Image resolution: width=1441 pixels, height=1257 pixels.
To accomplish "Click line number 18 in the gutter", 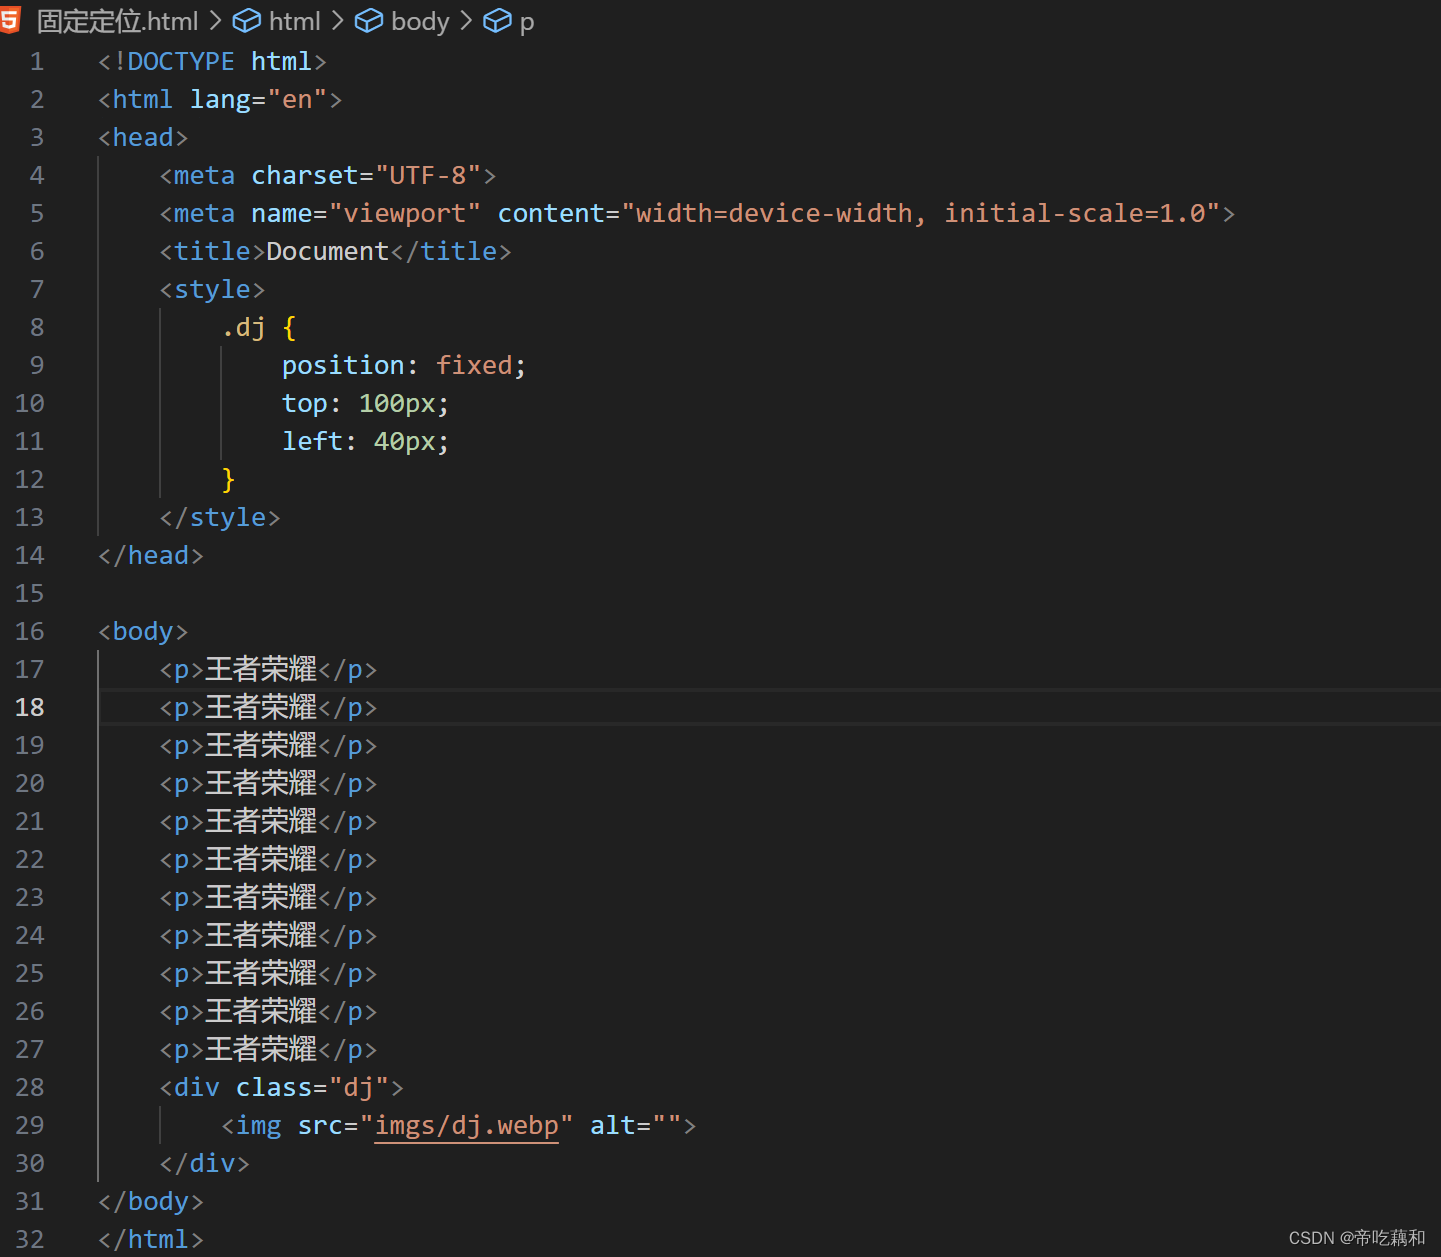I will click(29, 707).
